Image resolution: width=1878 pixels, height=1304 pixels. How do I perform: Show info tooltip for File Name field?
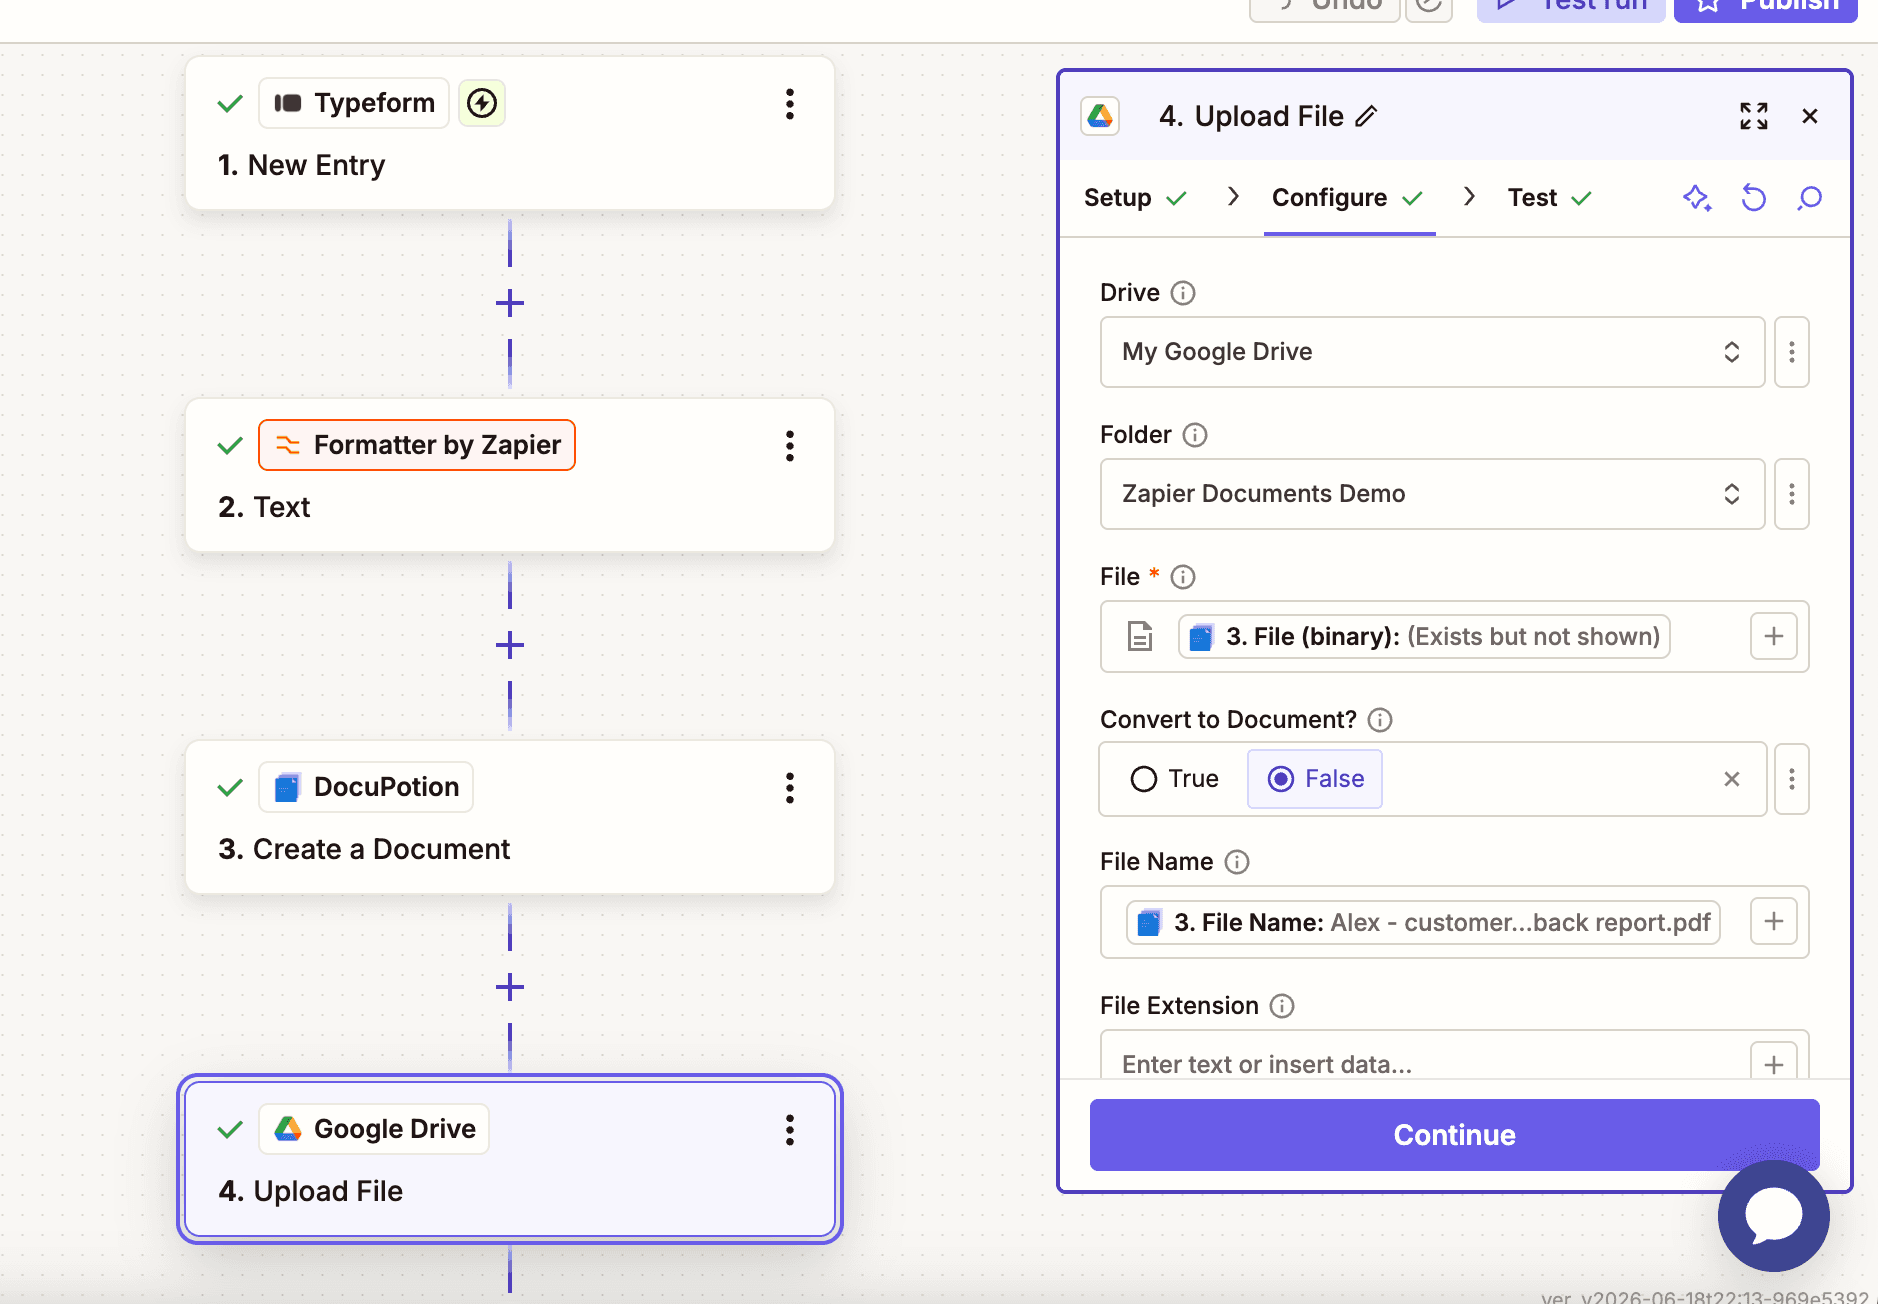tap(1237, 862)
